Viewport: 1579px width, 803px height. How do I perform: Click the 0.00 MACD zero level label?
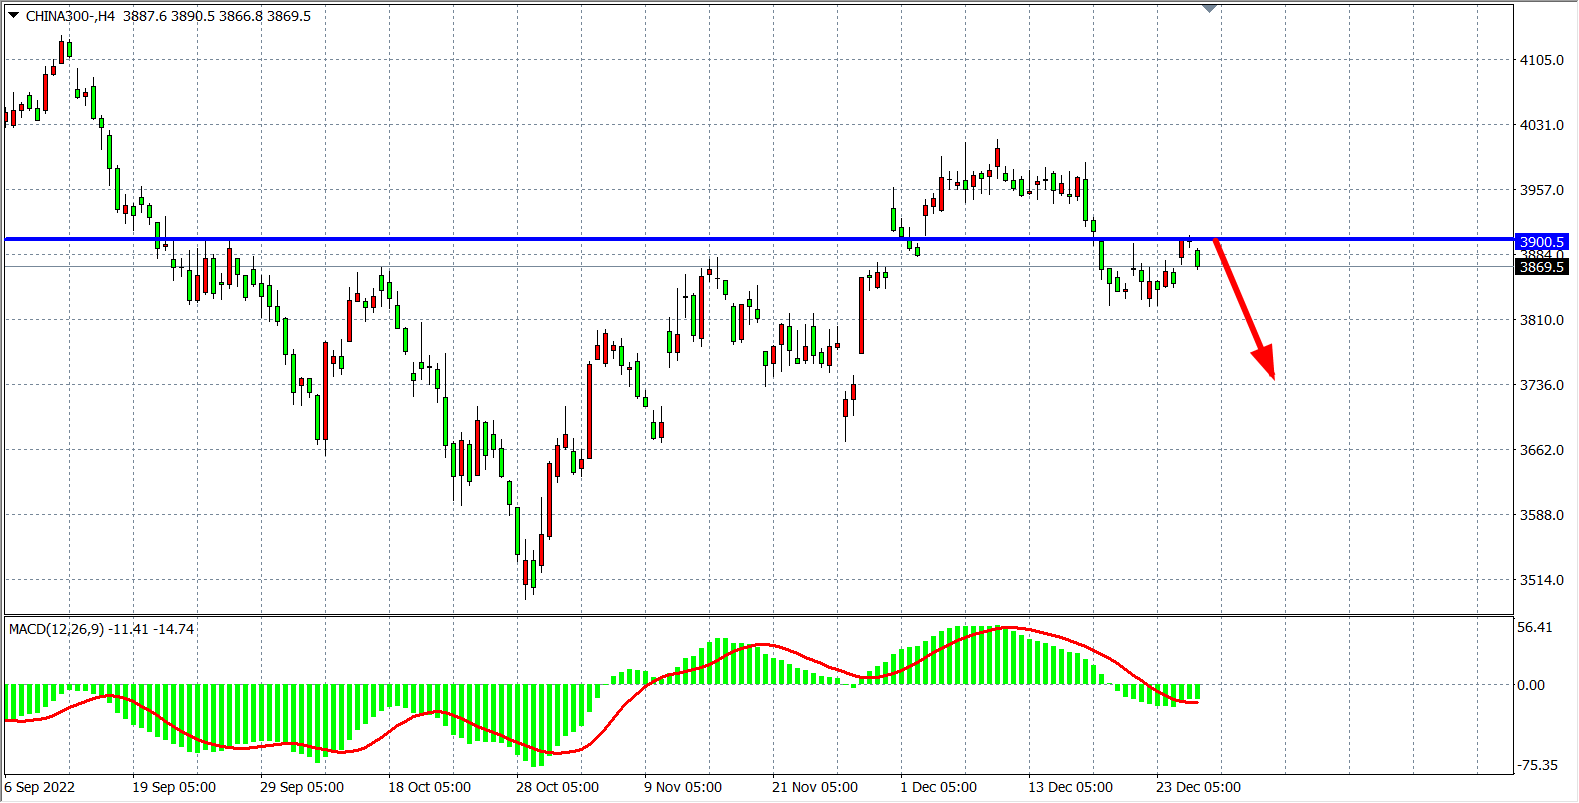1531,685
